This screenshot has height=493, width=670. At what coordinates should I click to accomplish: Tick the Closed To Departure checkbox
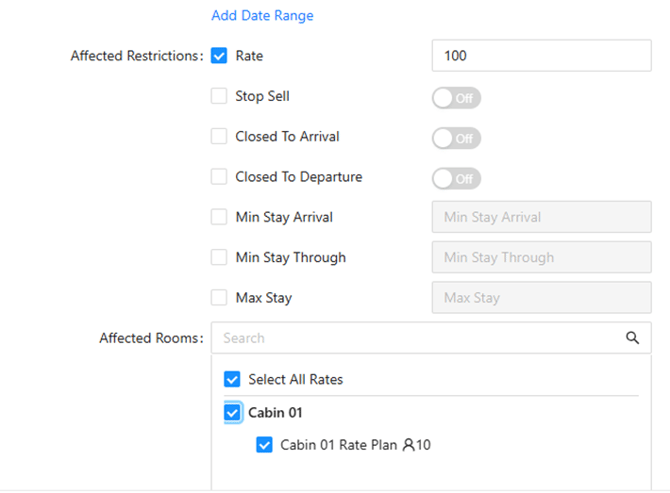coord(219,177)
